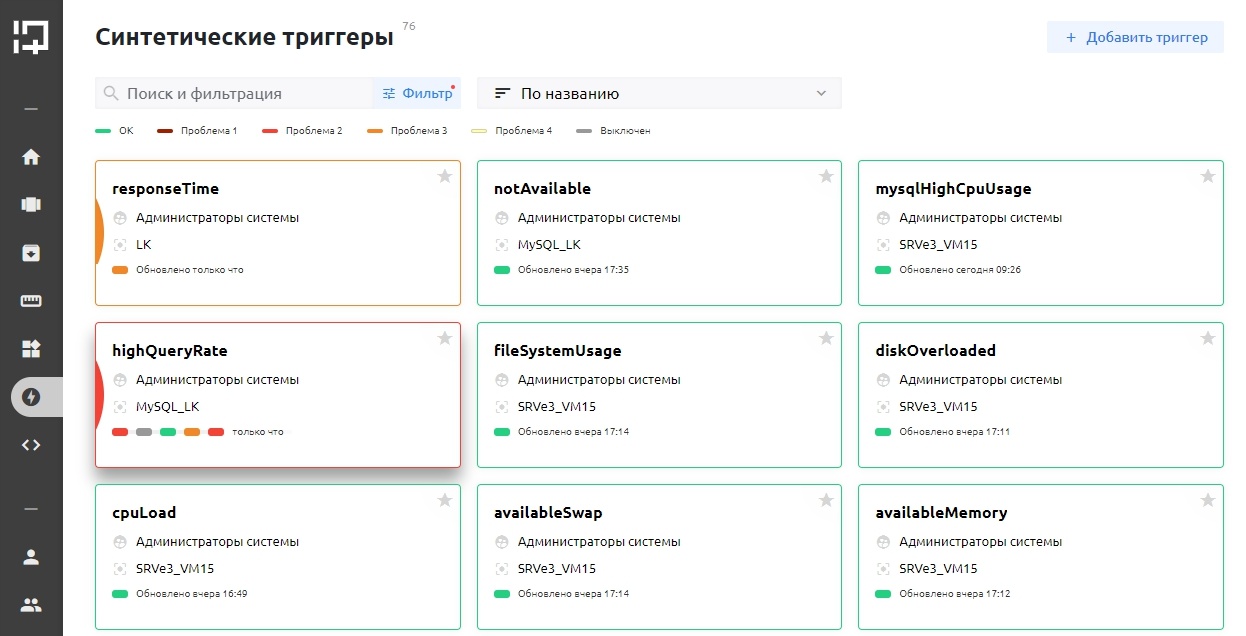Screen dimensions: 1246x636
Task: Toggle favorite star on notAvailable trigger
Action: coord(826,177)
